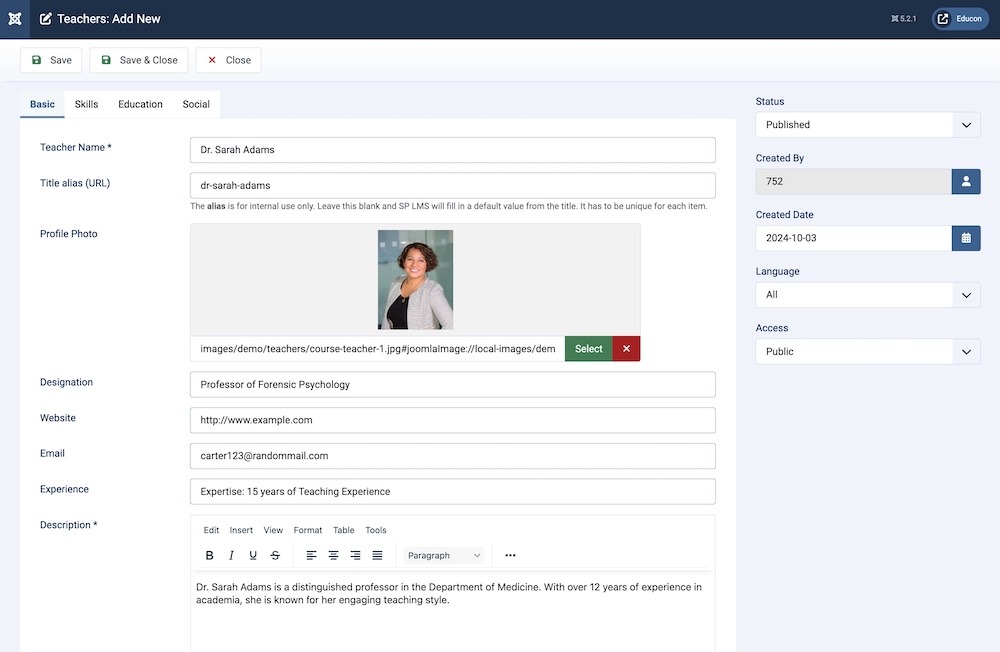The height and width of the screenshot is (652, 1000).
Task: Open the Access level dropdown
Action: [x=867, y=352]
